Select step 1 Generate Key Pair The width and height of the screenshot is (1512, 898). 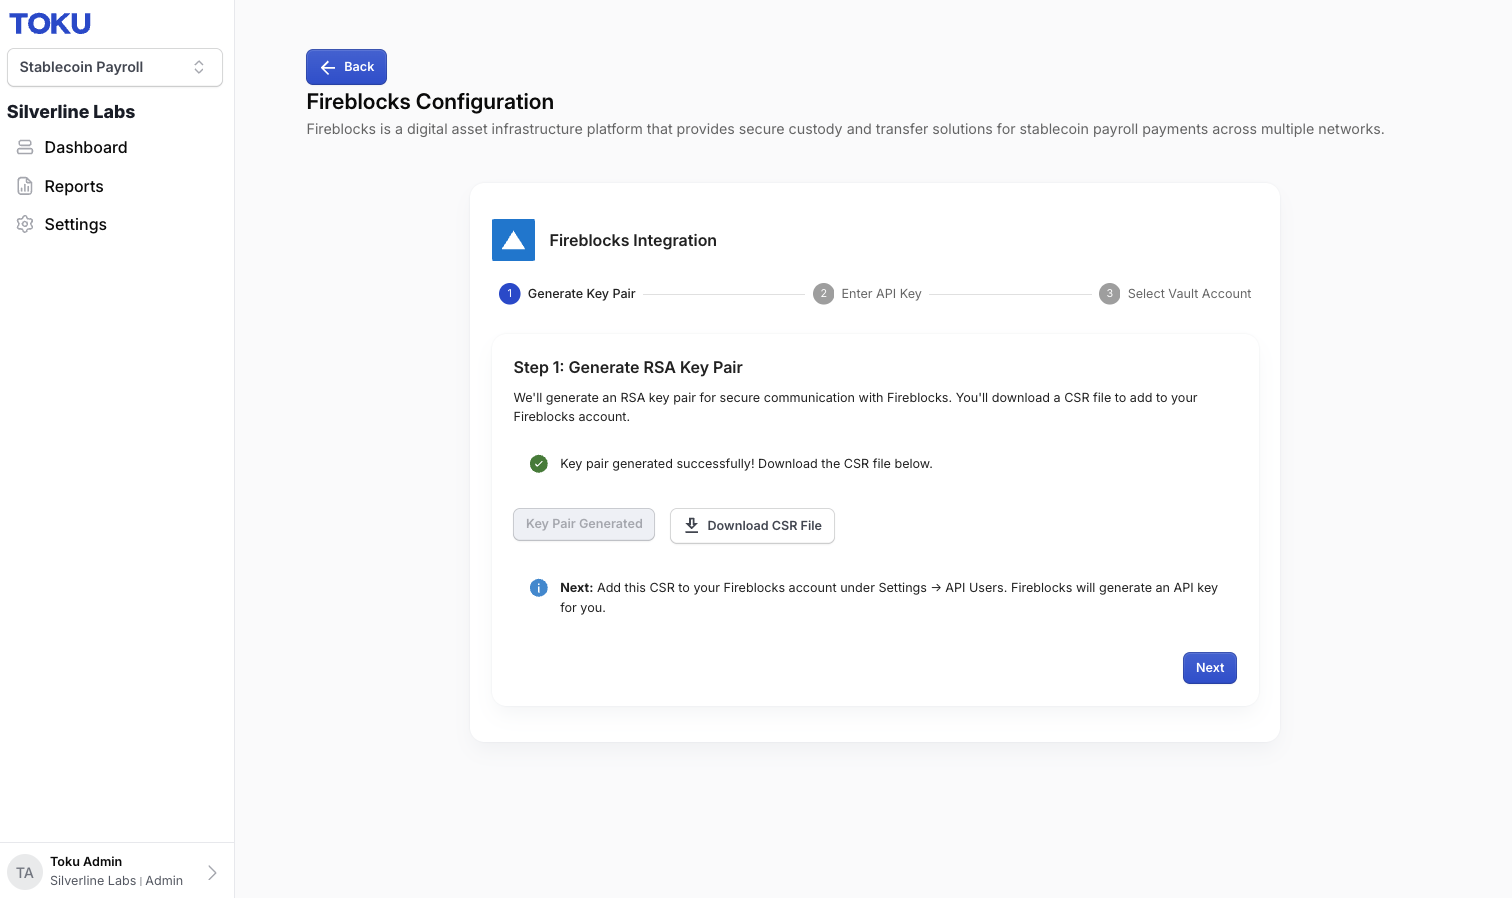click(567, 294)
